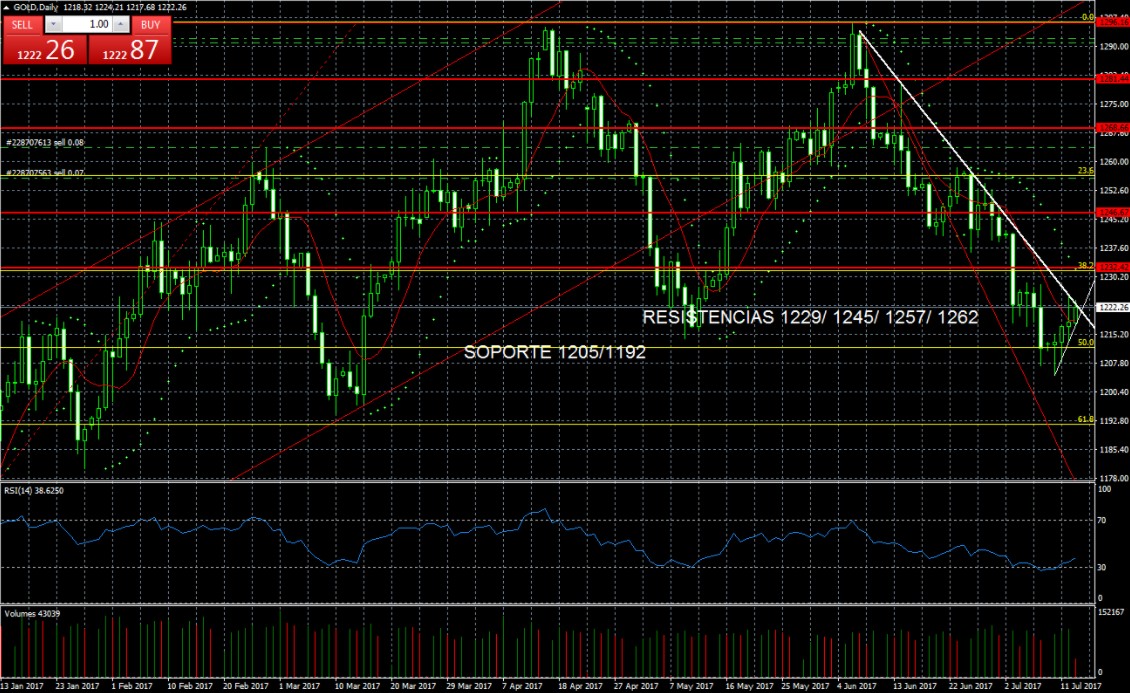This screenshot has width=1130, height=693.
Task: Click the 1246.67 red price label
Action: pos(1112,212)
